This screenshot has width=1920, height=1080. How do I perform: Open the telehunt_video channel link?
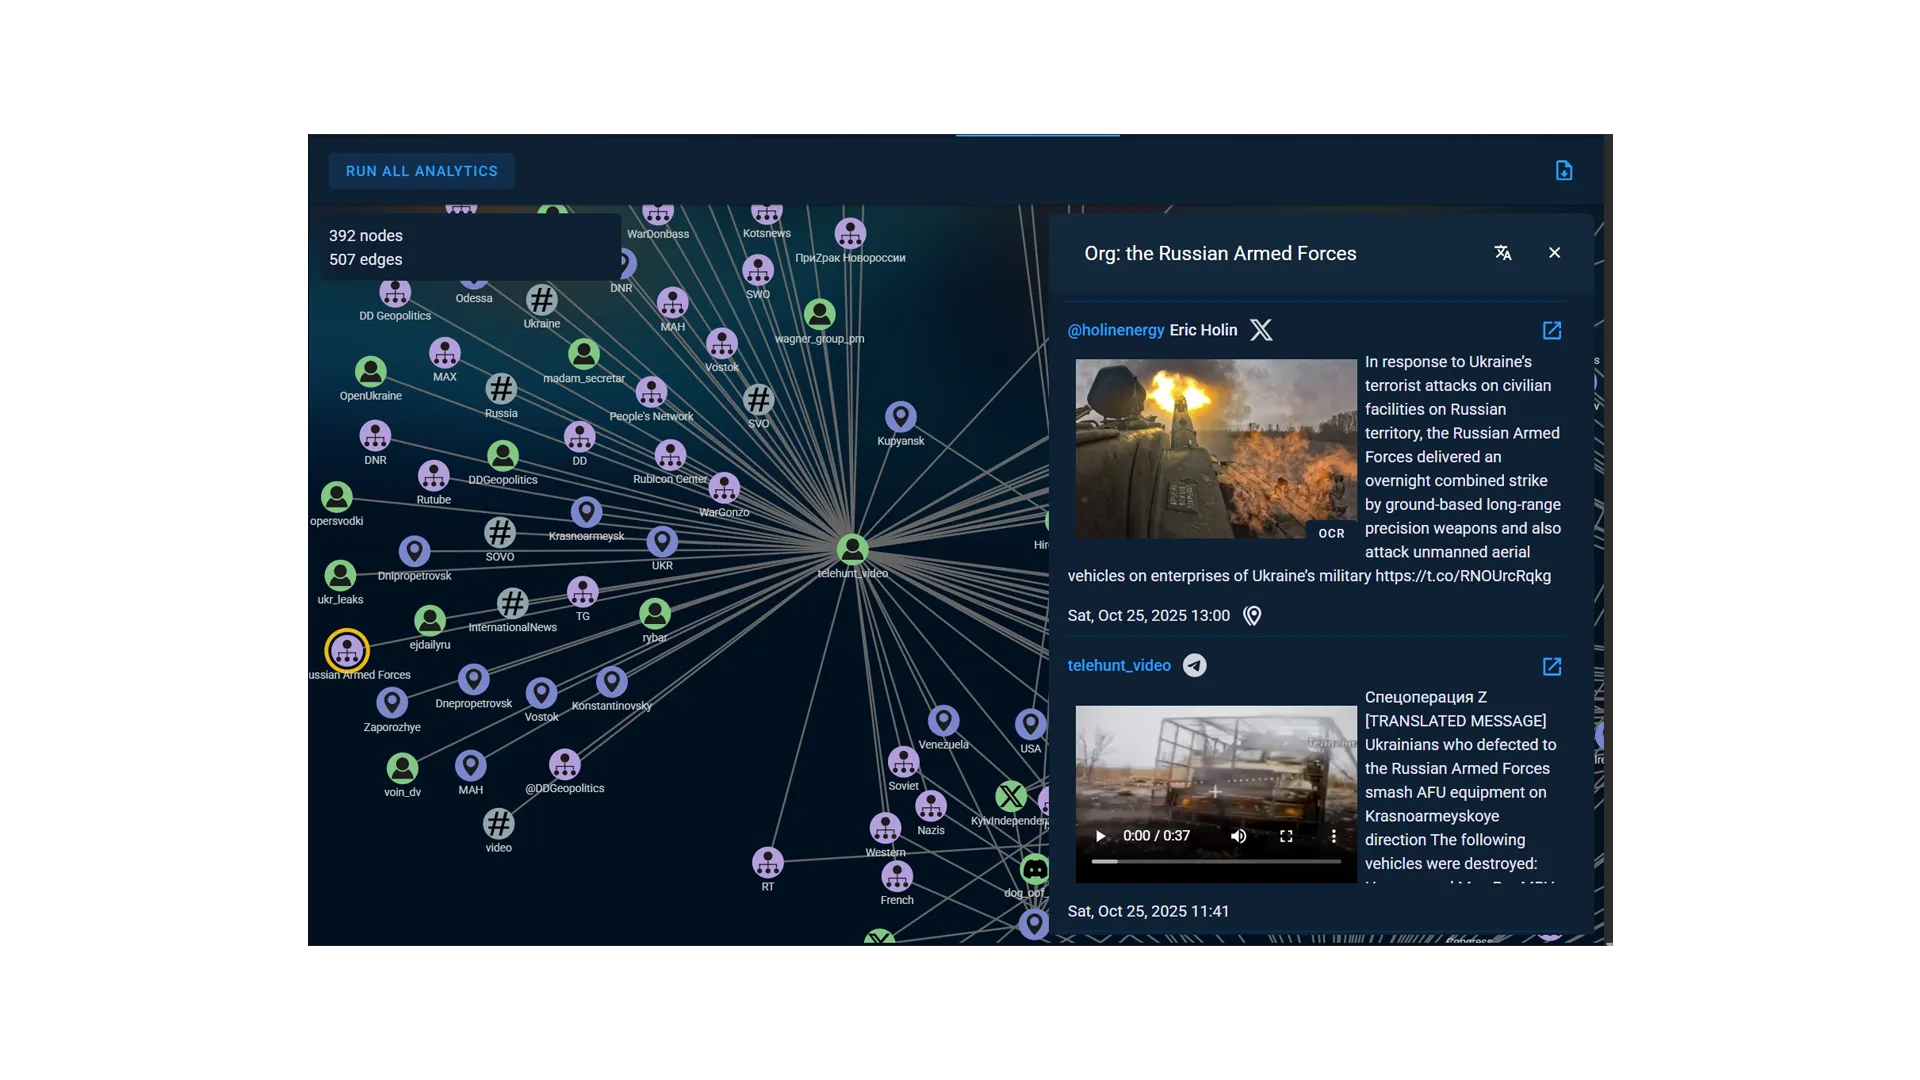1118,666
